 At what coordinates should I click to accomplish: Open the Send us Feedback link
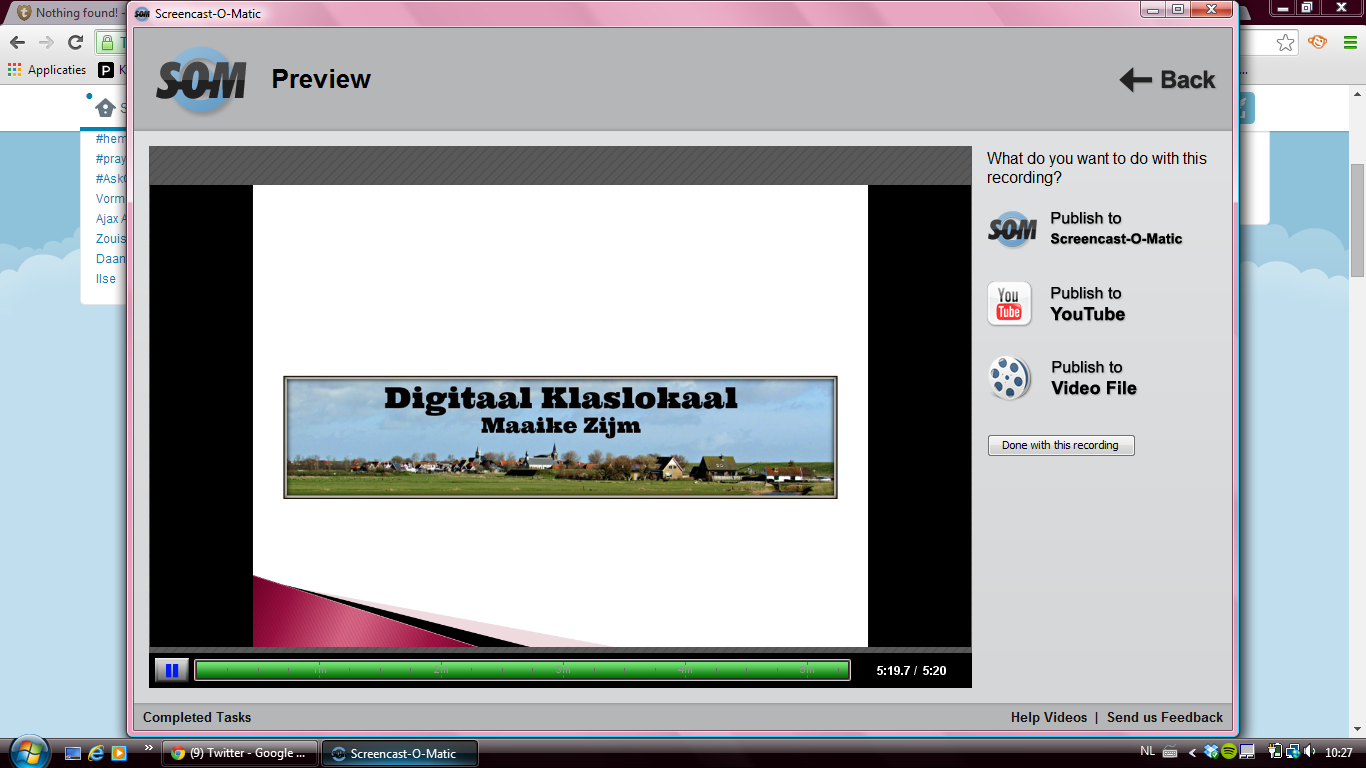click(1164, 717)
